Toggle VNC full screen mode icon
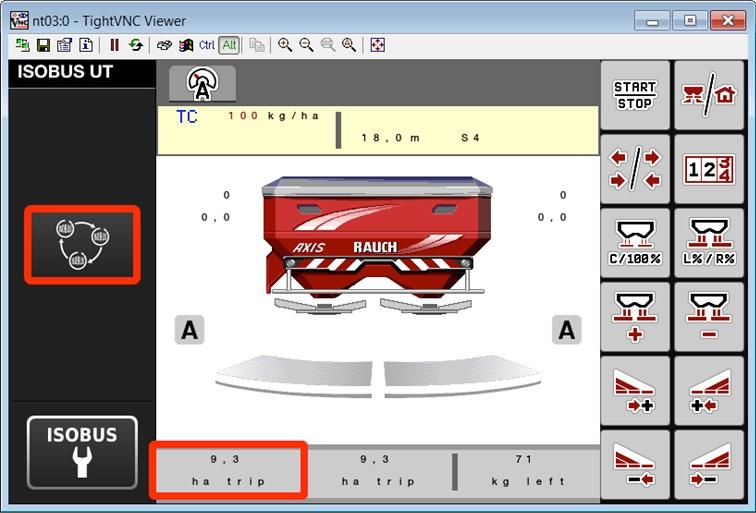 point(377,45)
